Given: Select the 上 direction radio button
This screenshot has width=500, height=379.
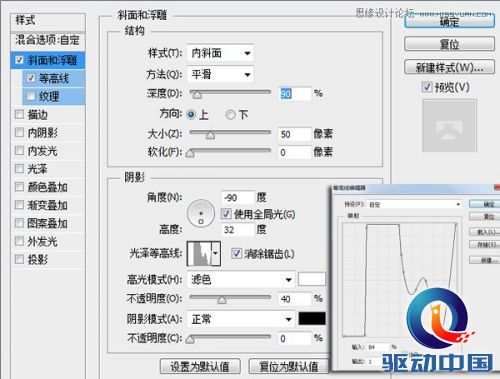Looking at the screenshot, I should (x=191, y=115).
